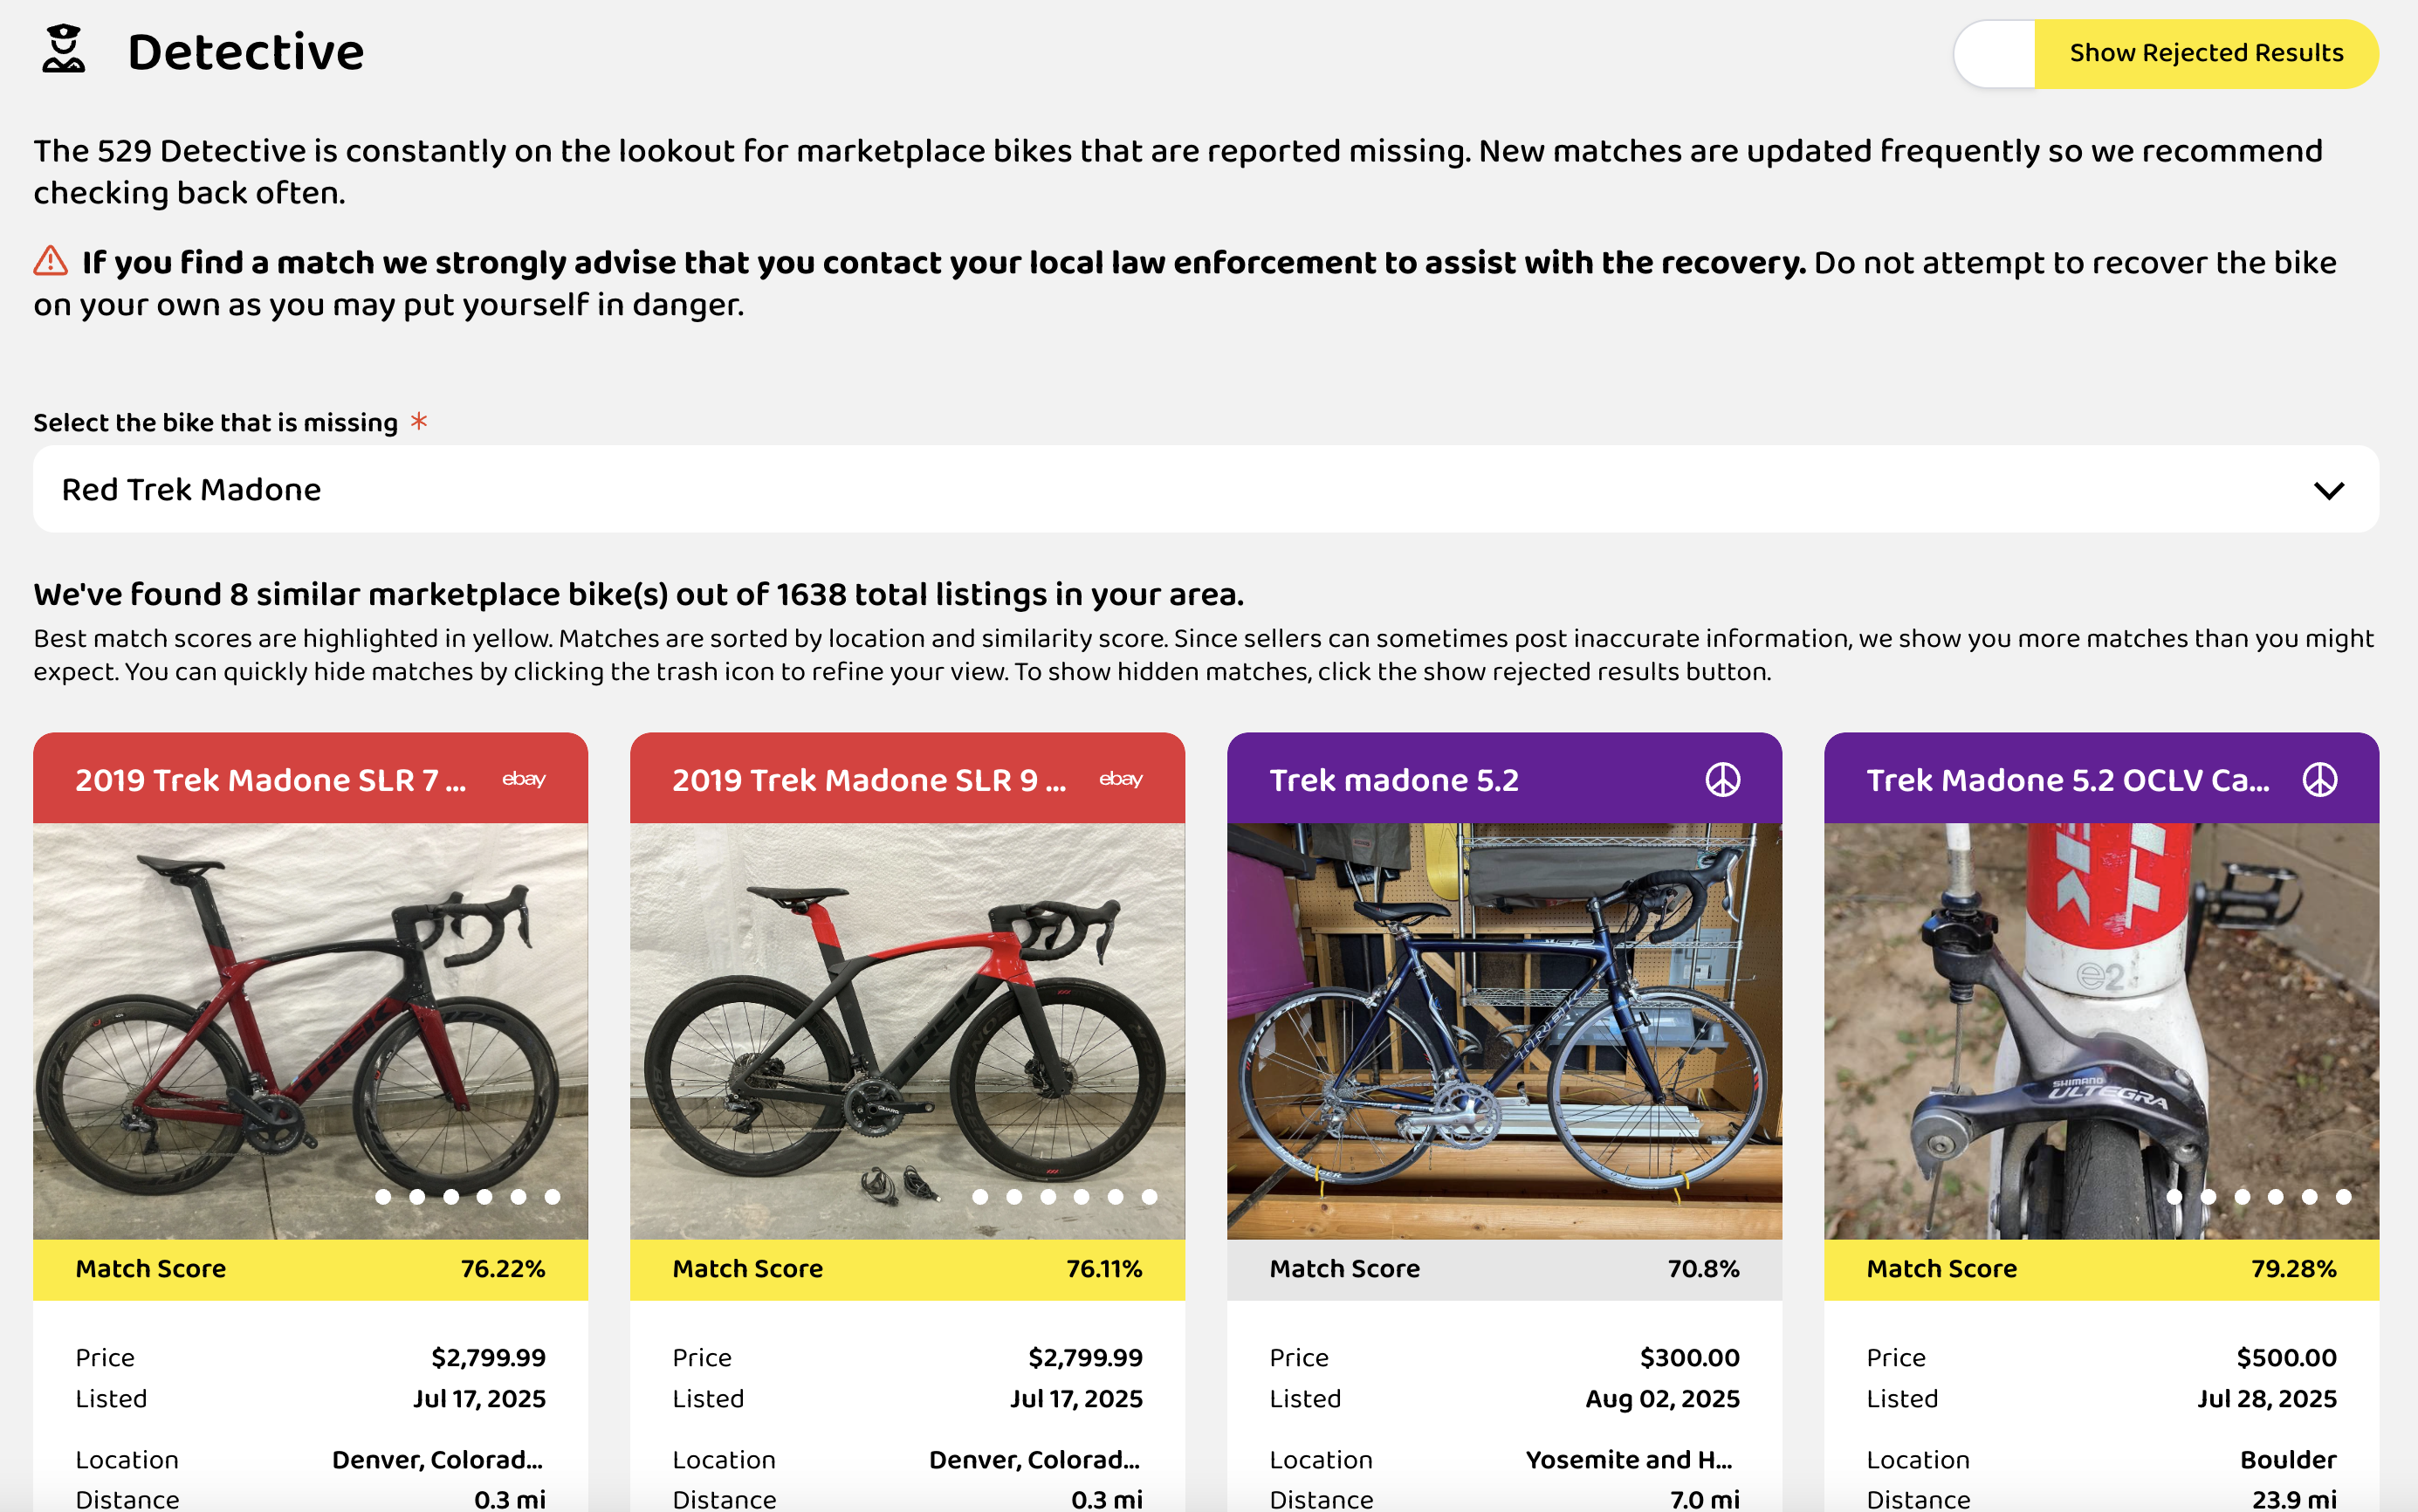
Task: Click the Craigslist peace icon on Trek madone 5.2
Action: coord(1722,780)
